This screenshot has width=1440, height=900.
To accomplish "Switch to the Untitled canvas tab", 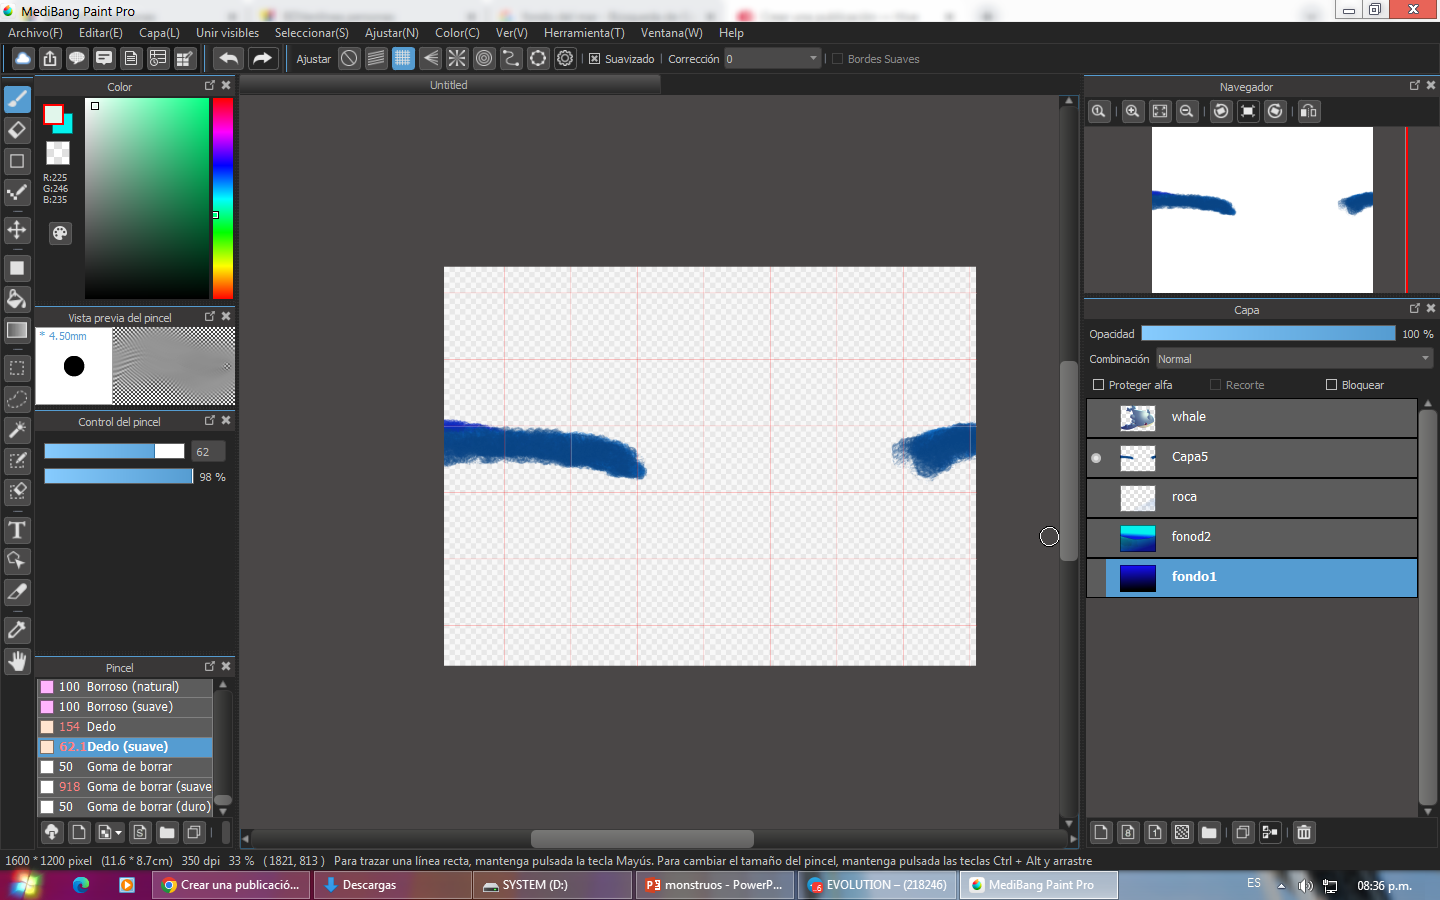I will tap(449, 85).
